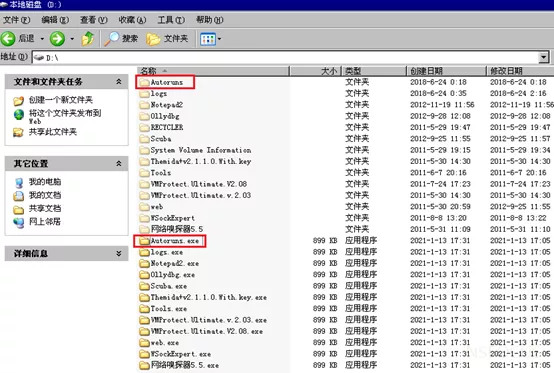Open the Tools (工具) menu
Screen dimensions: 554x373
(171, 20)
